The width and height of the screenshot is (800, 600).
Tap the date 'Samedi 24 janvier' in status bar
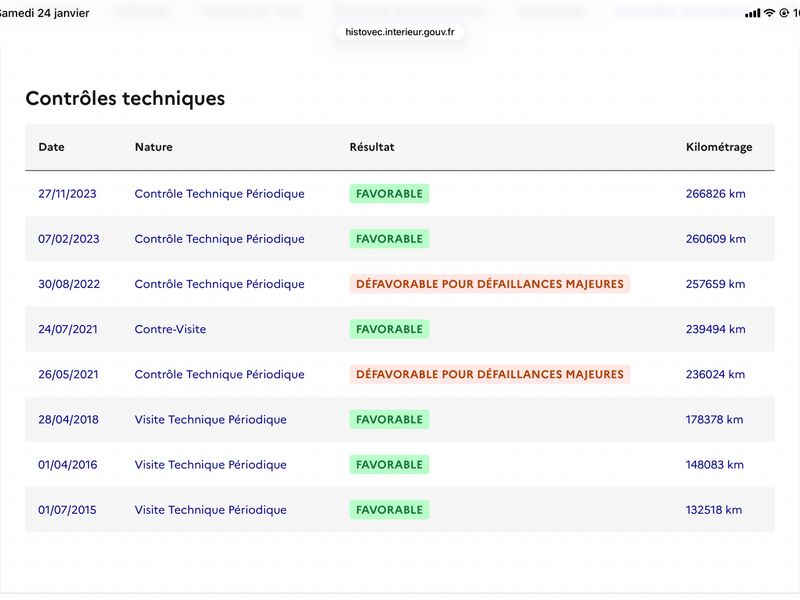point(45,13)
